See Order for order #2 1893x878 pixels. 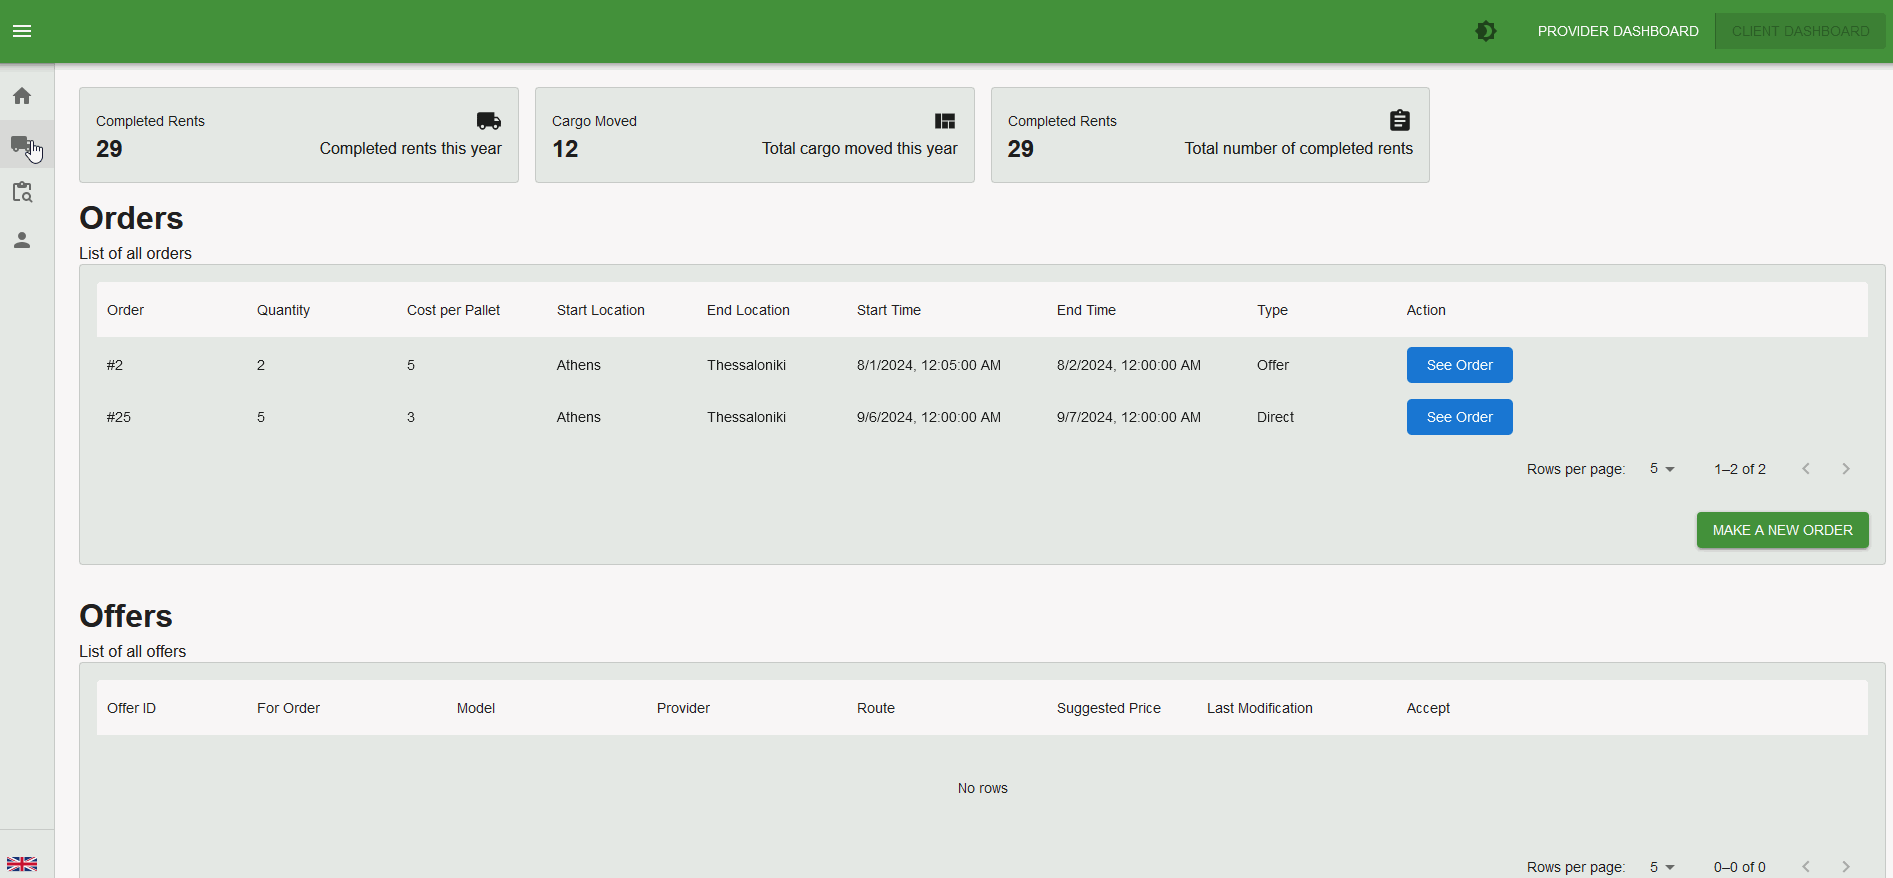click(1459, 365)
